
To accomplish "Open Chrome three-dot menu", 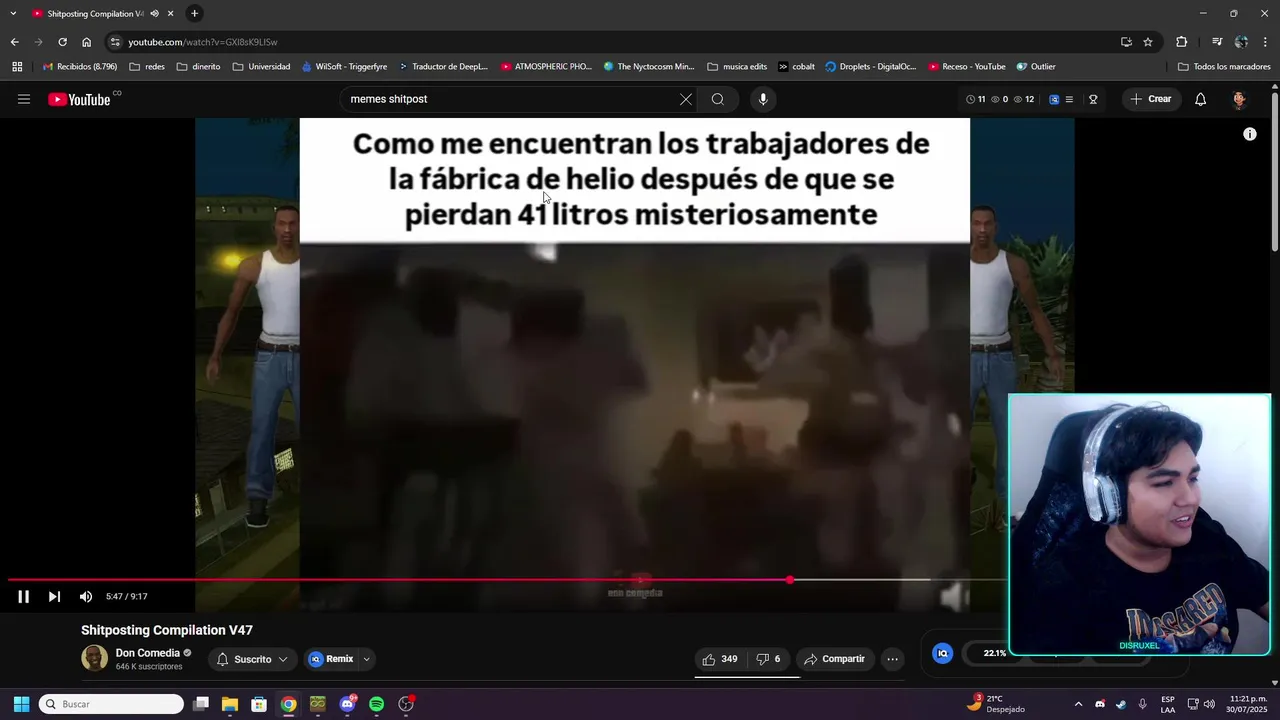I will pos(1265,42).
